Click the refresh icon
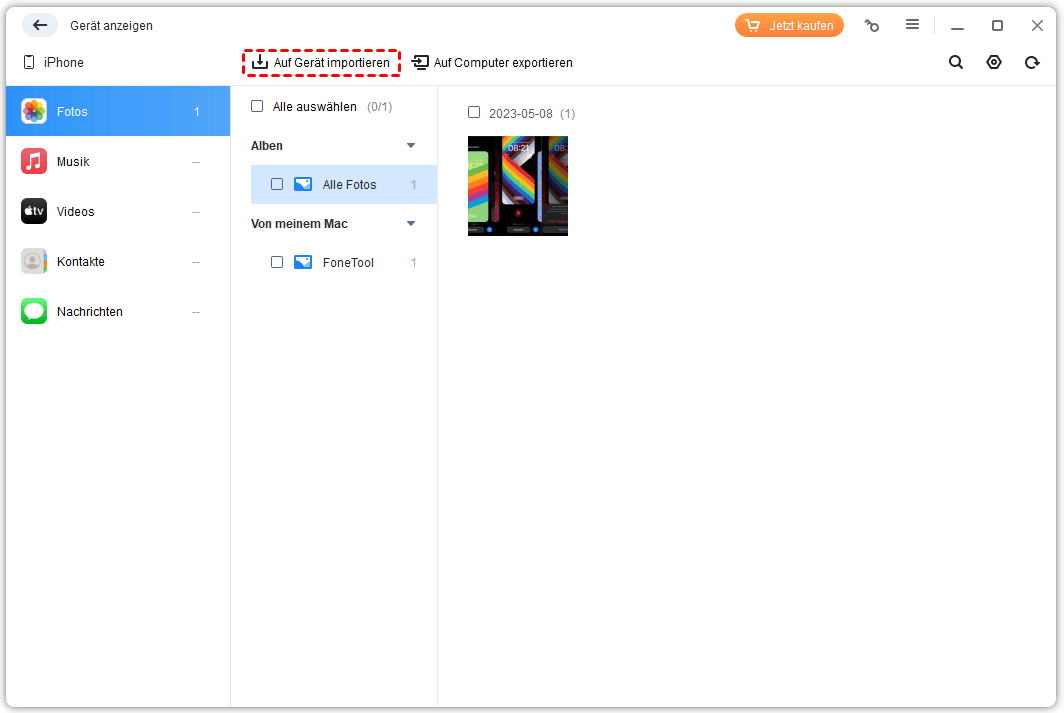Screen dimensions: 1064x713 click(x=1032, y=62)
